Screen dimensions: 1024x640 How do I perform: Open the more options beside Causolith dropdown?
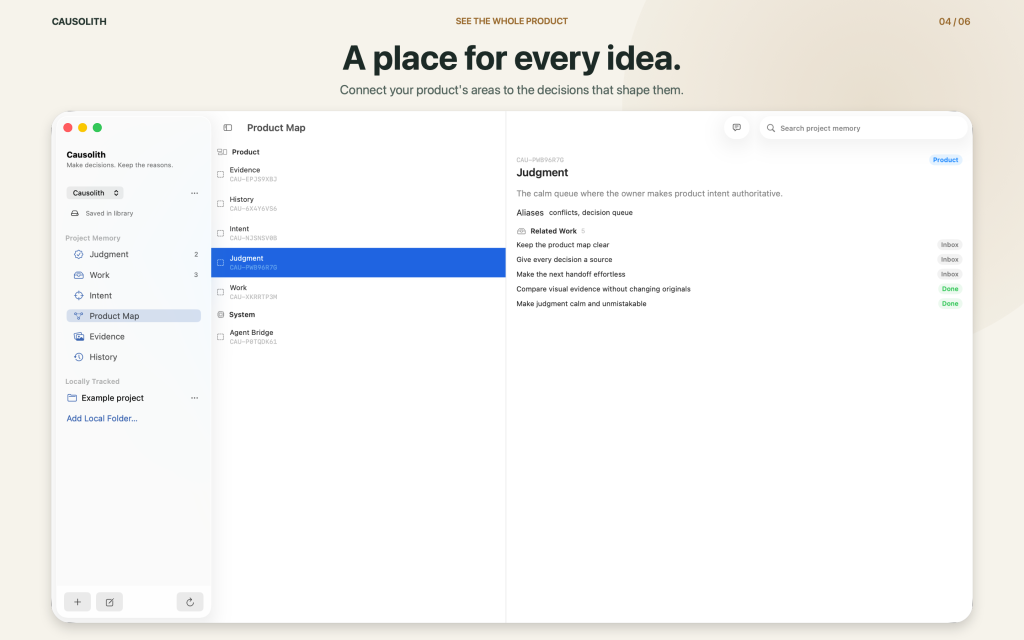(194, 193)
